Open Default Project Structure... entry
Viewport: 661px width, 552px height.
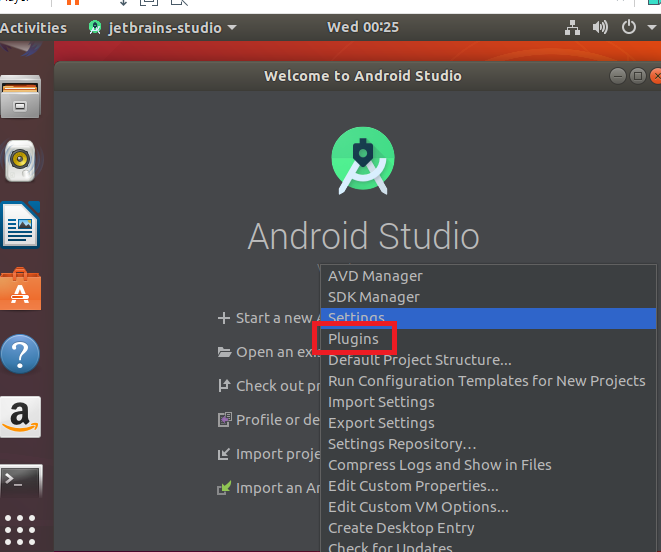[x=488, y=360]
